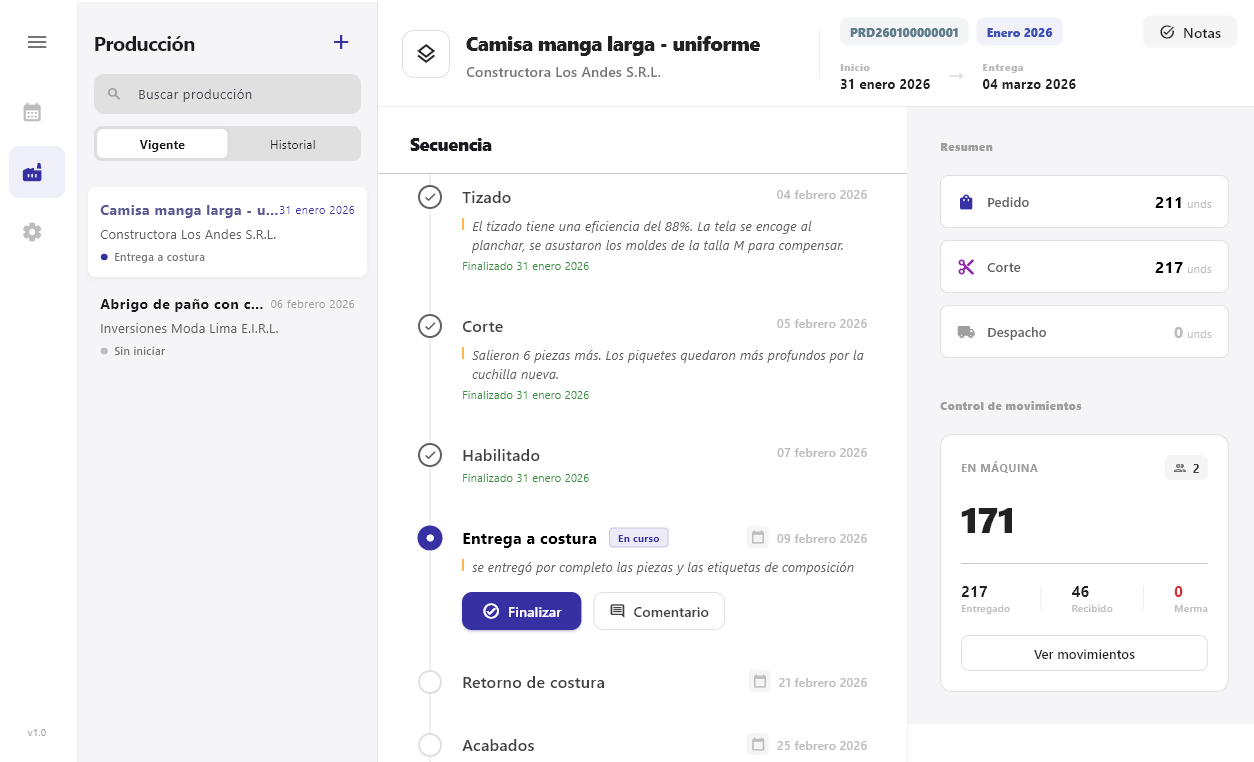Select the Vigente tab
The height and width of the screenshot is (762, 1254).
[162, 144]
